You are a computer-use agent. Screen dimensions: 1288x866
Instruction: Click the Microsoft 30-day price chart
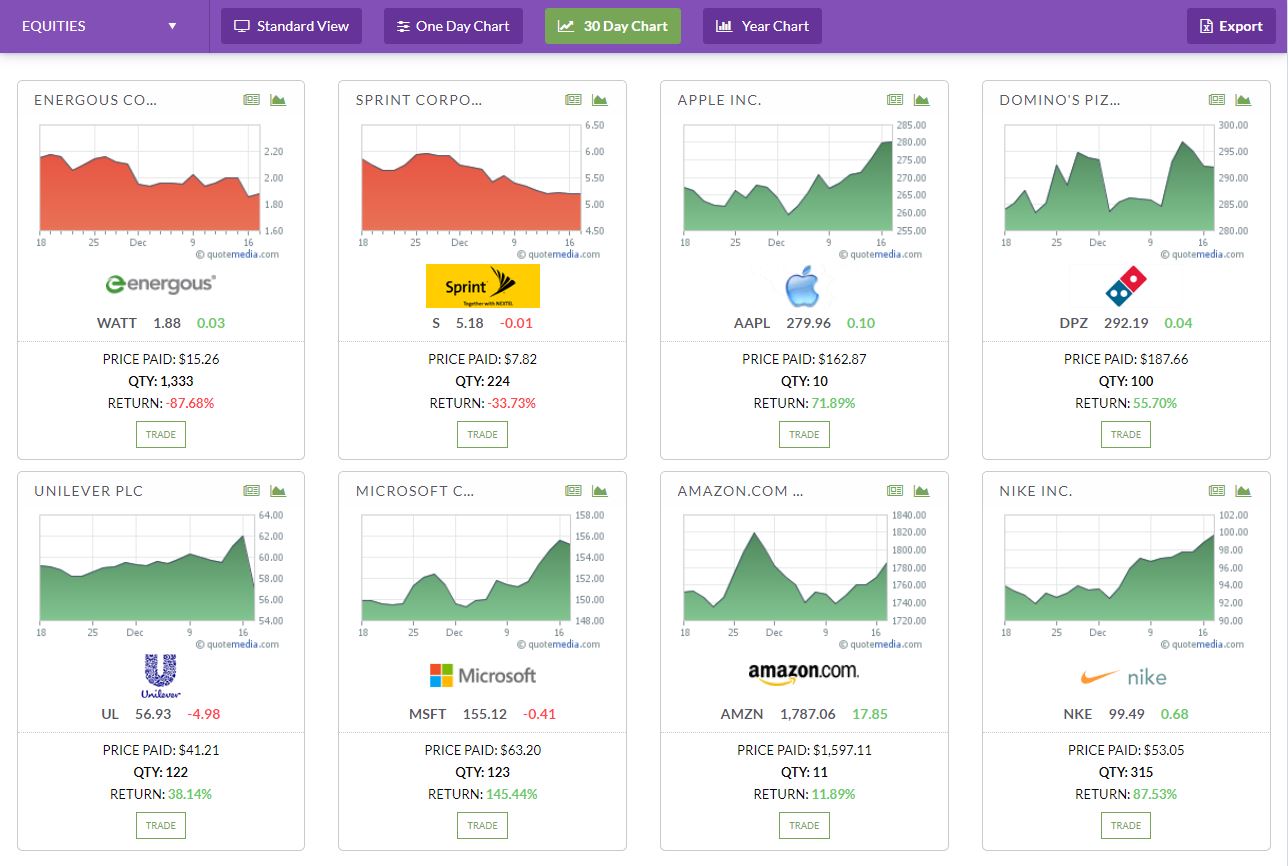tap(483, 579)
